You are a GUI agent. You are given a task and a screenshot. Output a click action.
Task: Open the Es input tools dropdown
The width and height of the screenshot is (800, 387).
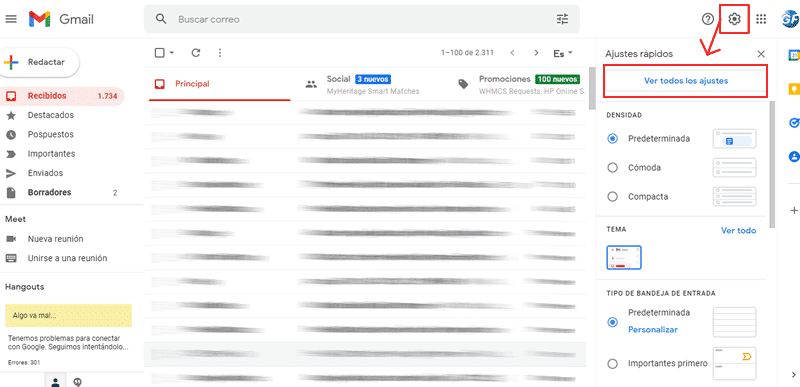[563, 53]
